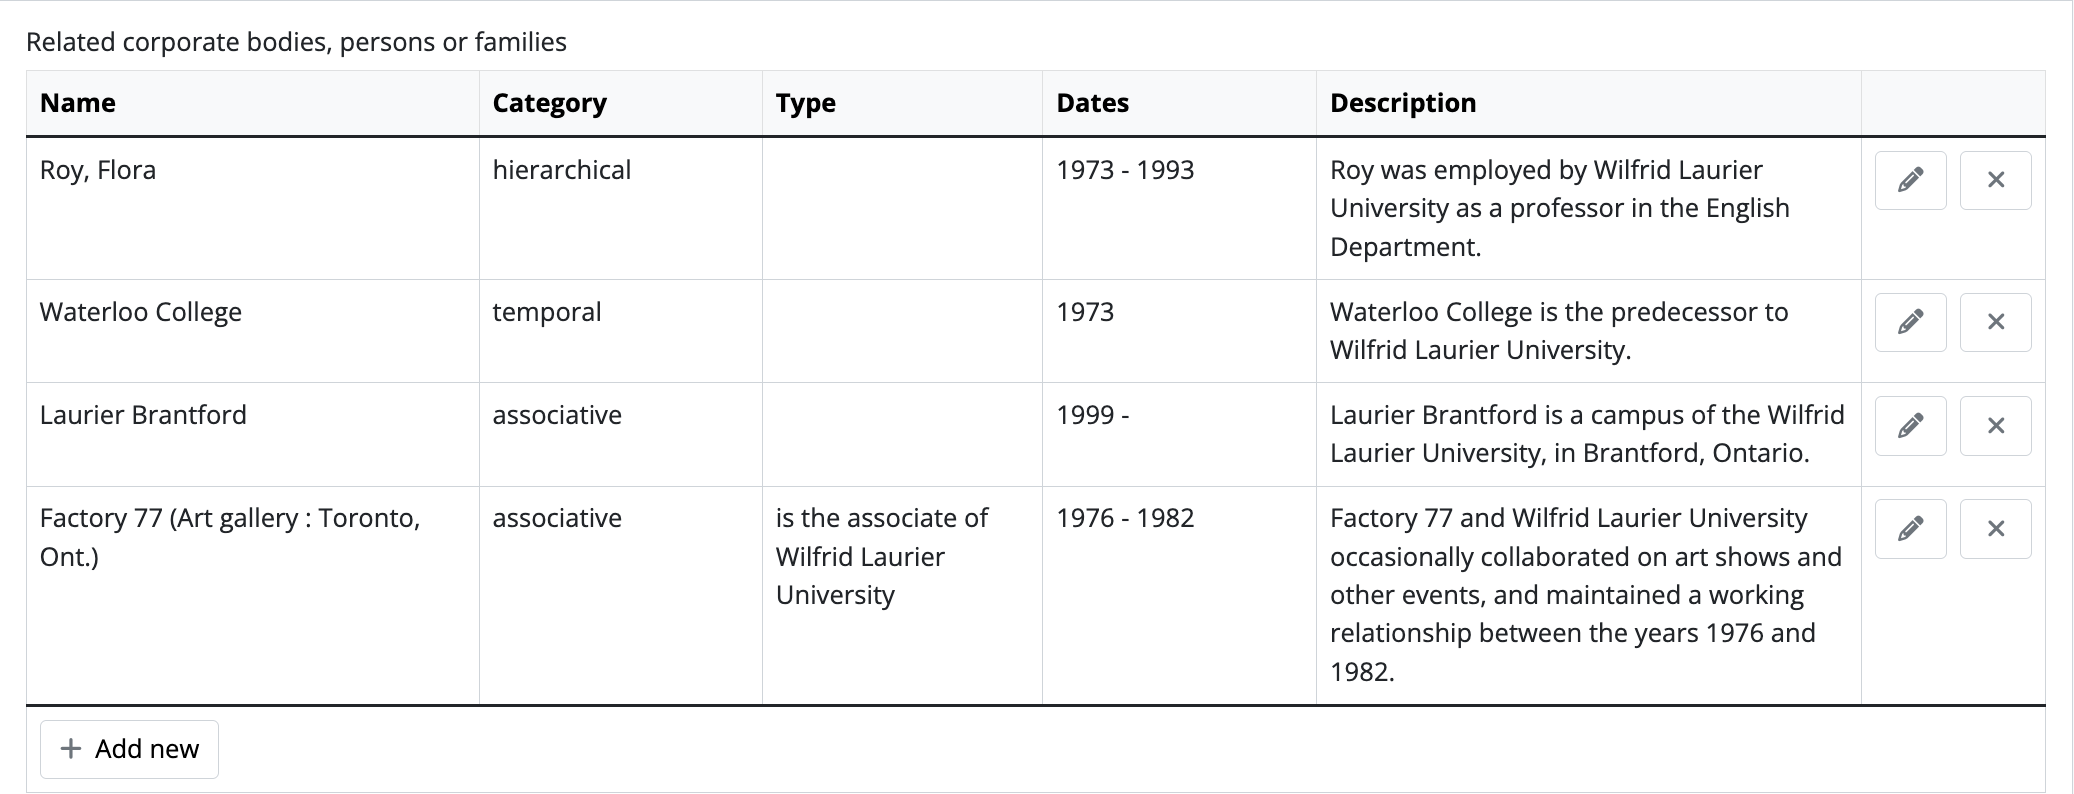
Task: Edit the Laurier Brantford relation
Action: pyautogui.click(x=1910, y=426)
